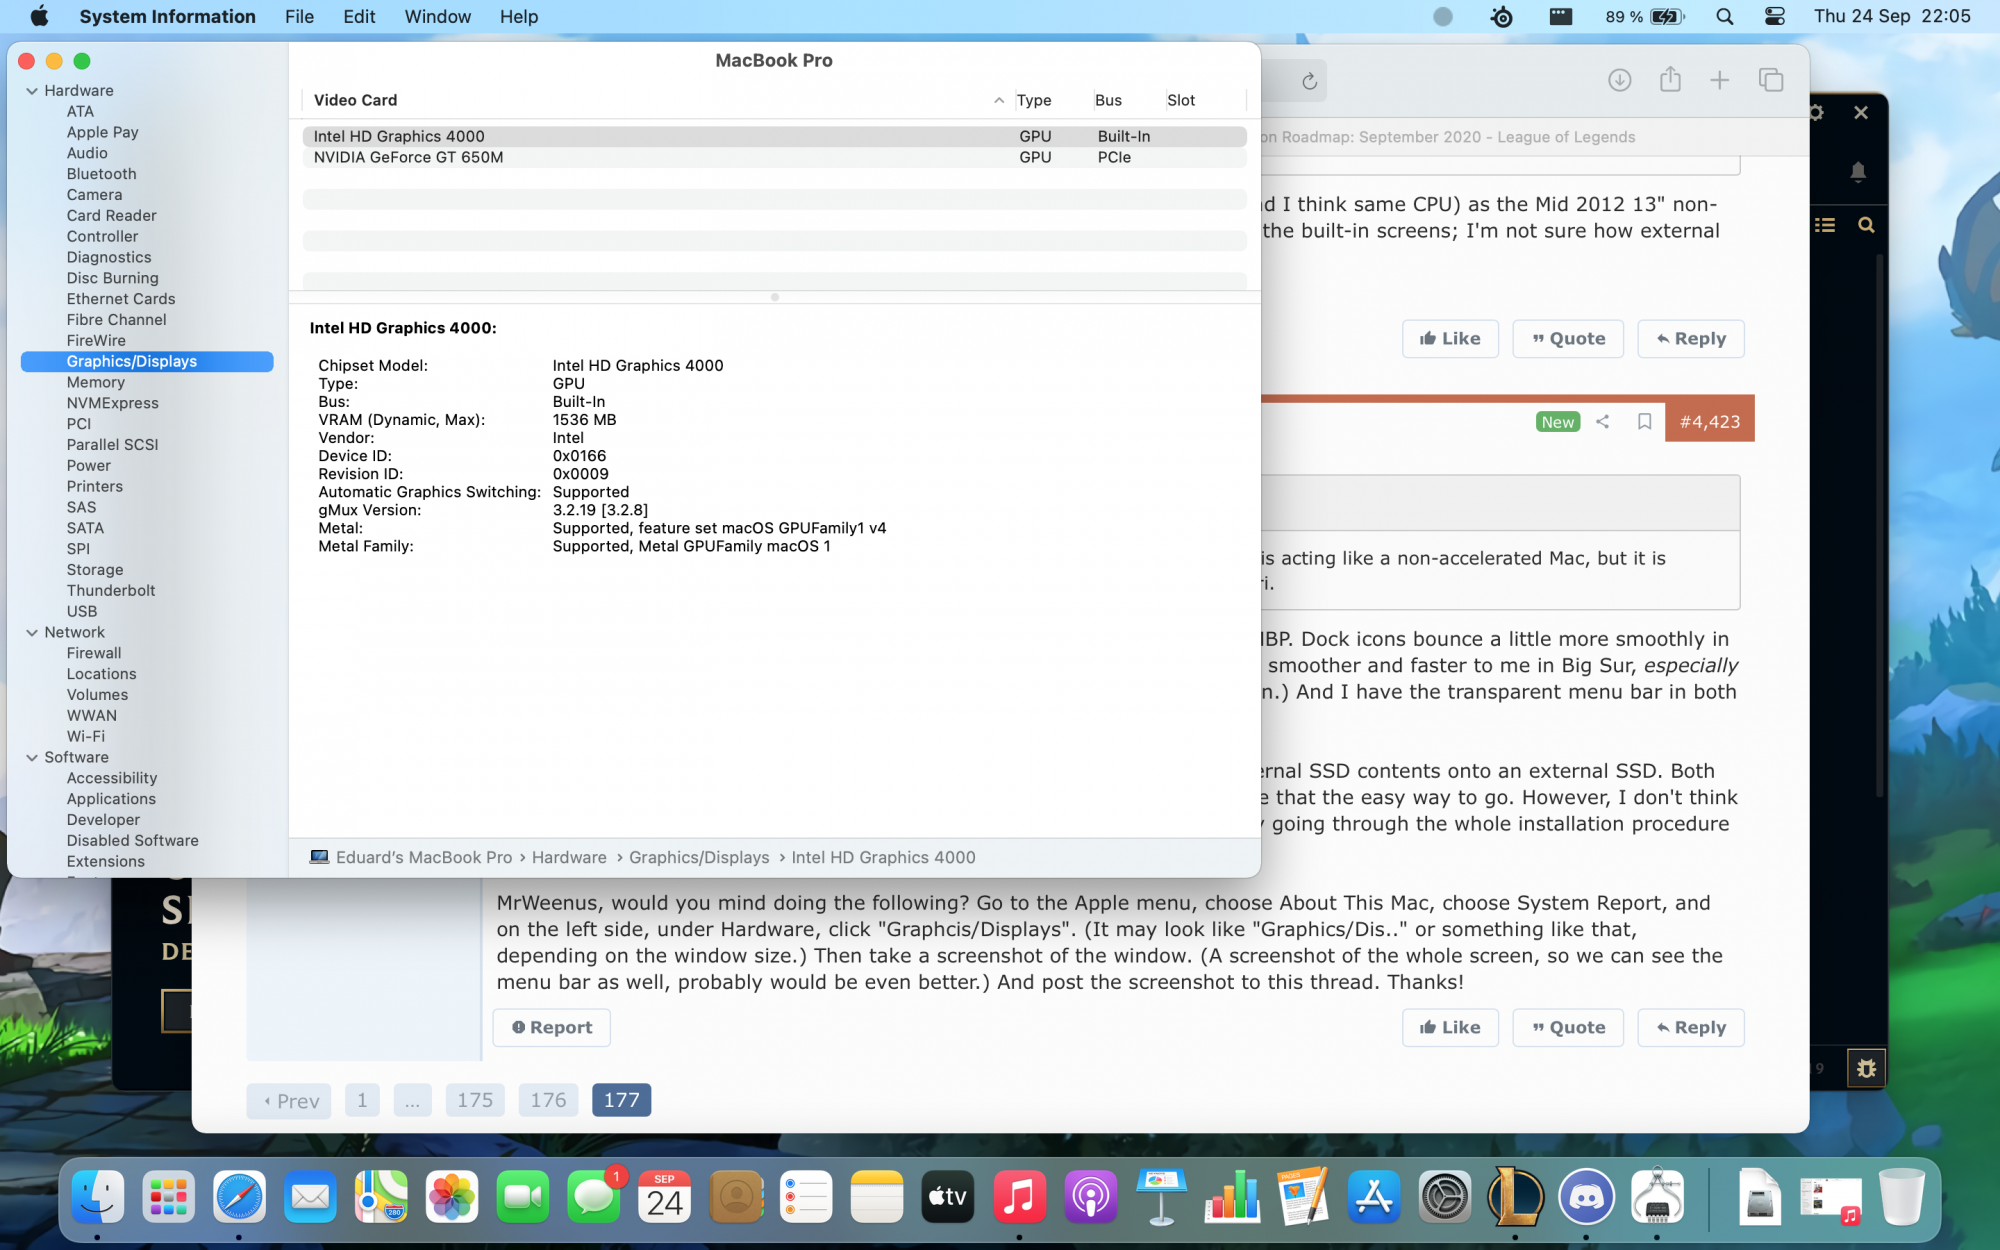Collapse the Network section
This screenshot has width=2000, height=1250.
coord(32,632)
